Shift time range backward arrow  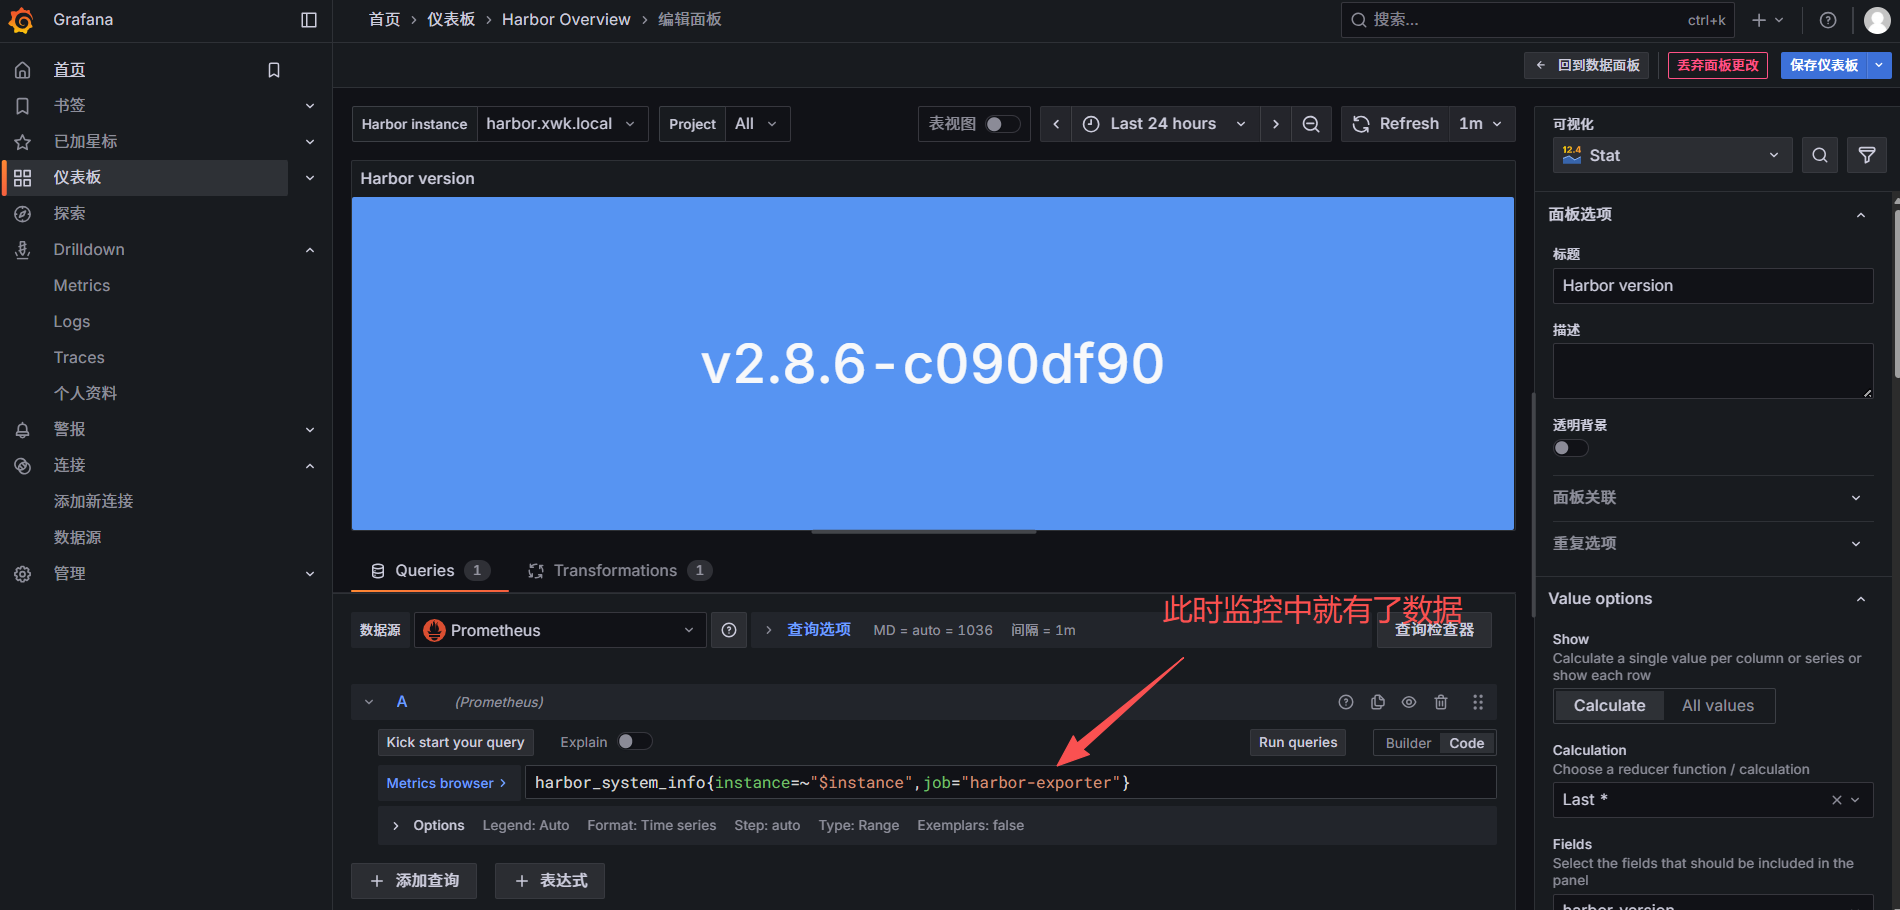coord(1056,124)
